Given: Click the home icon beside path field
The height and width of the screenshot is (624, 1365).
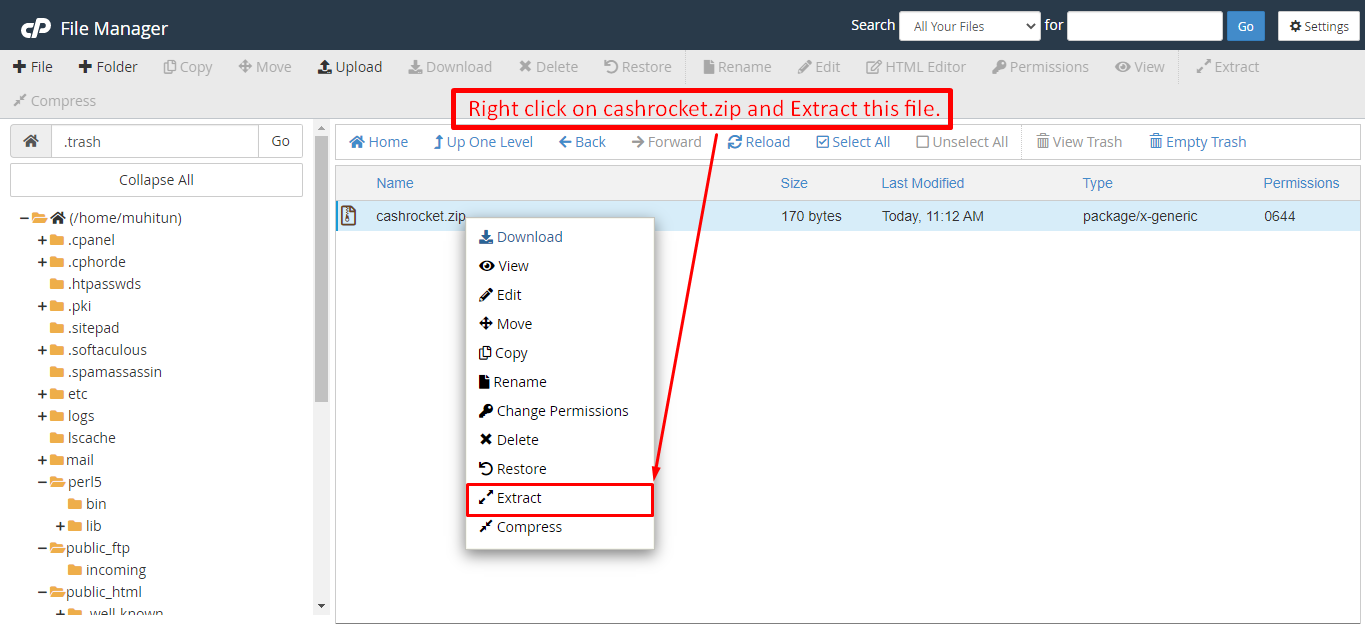Looking at the screenshot, I should [x=31, y=141].
